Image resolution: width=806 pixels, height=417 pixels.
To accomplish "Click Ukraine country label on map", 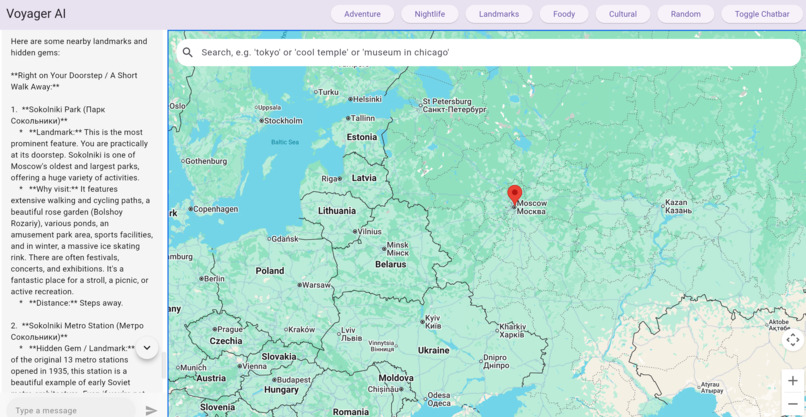I will (x=433, y=350).
